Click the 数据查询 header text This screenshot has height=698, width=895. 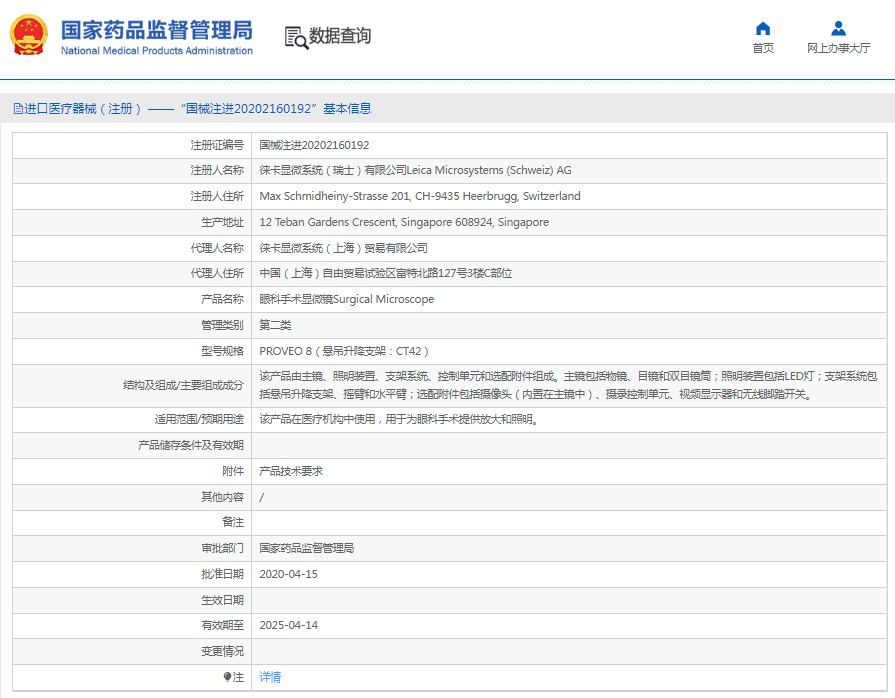point(340,36)
